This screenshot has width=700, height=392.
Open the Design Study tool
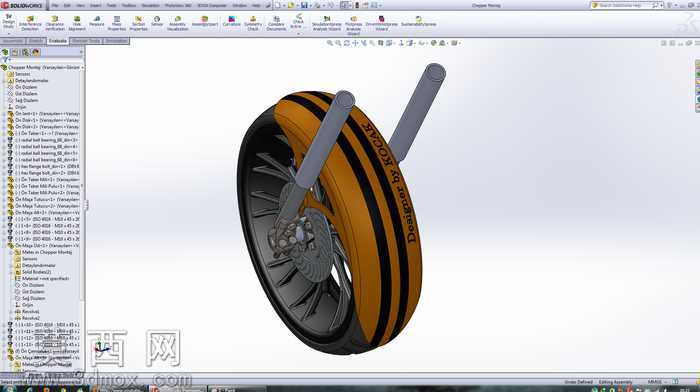8,22
